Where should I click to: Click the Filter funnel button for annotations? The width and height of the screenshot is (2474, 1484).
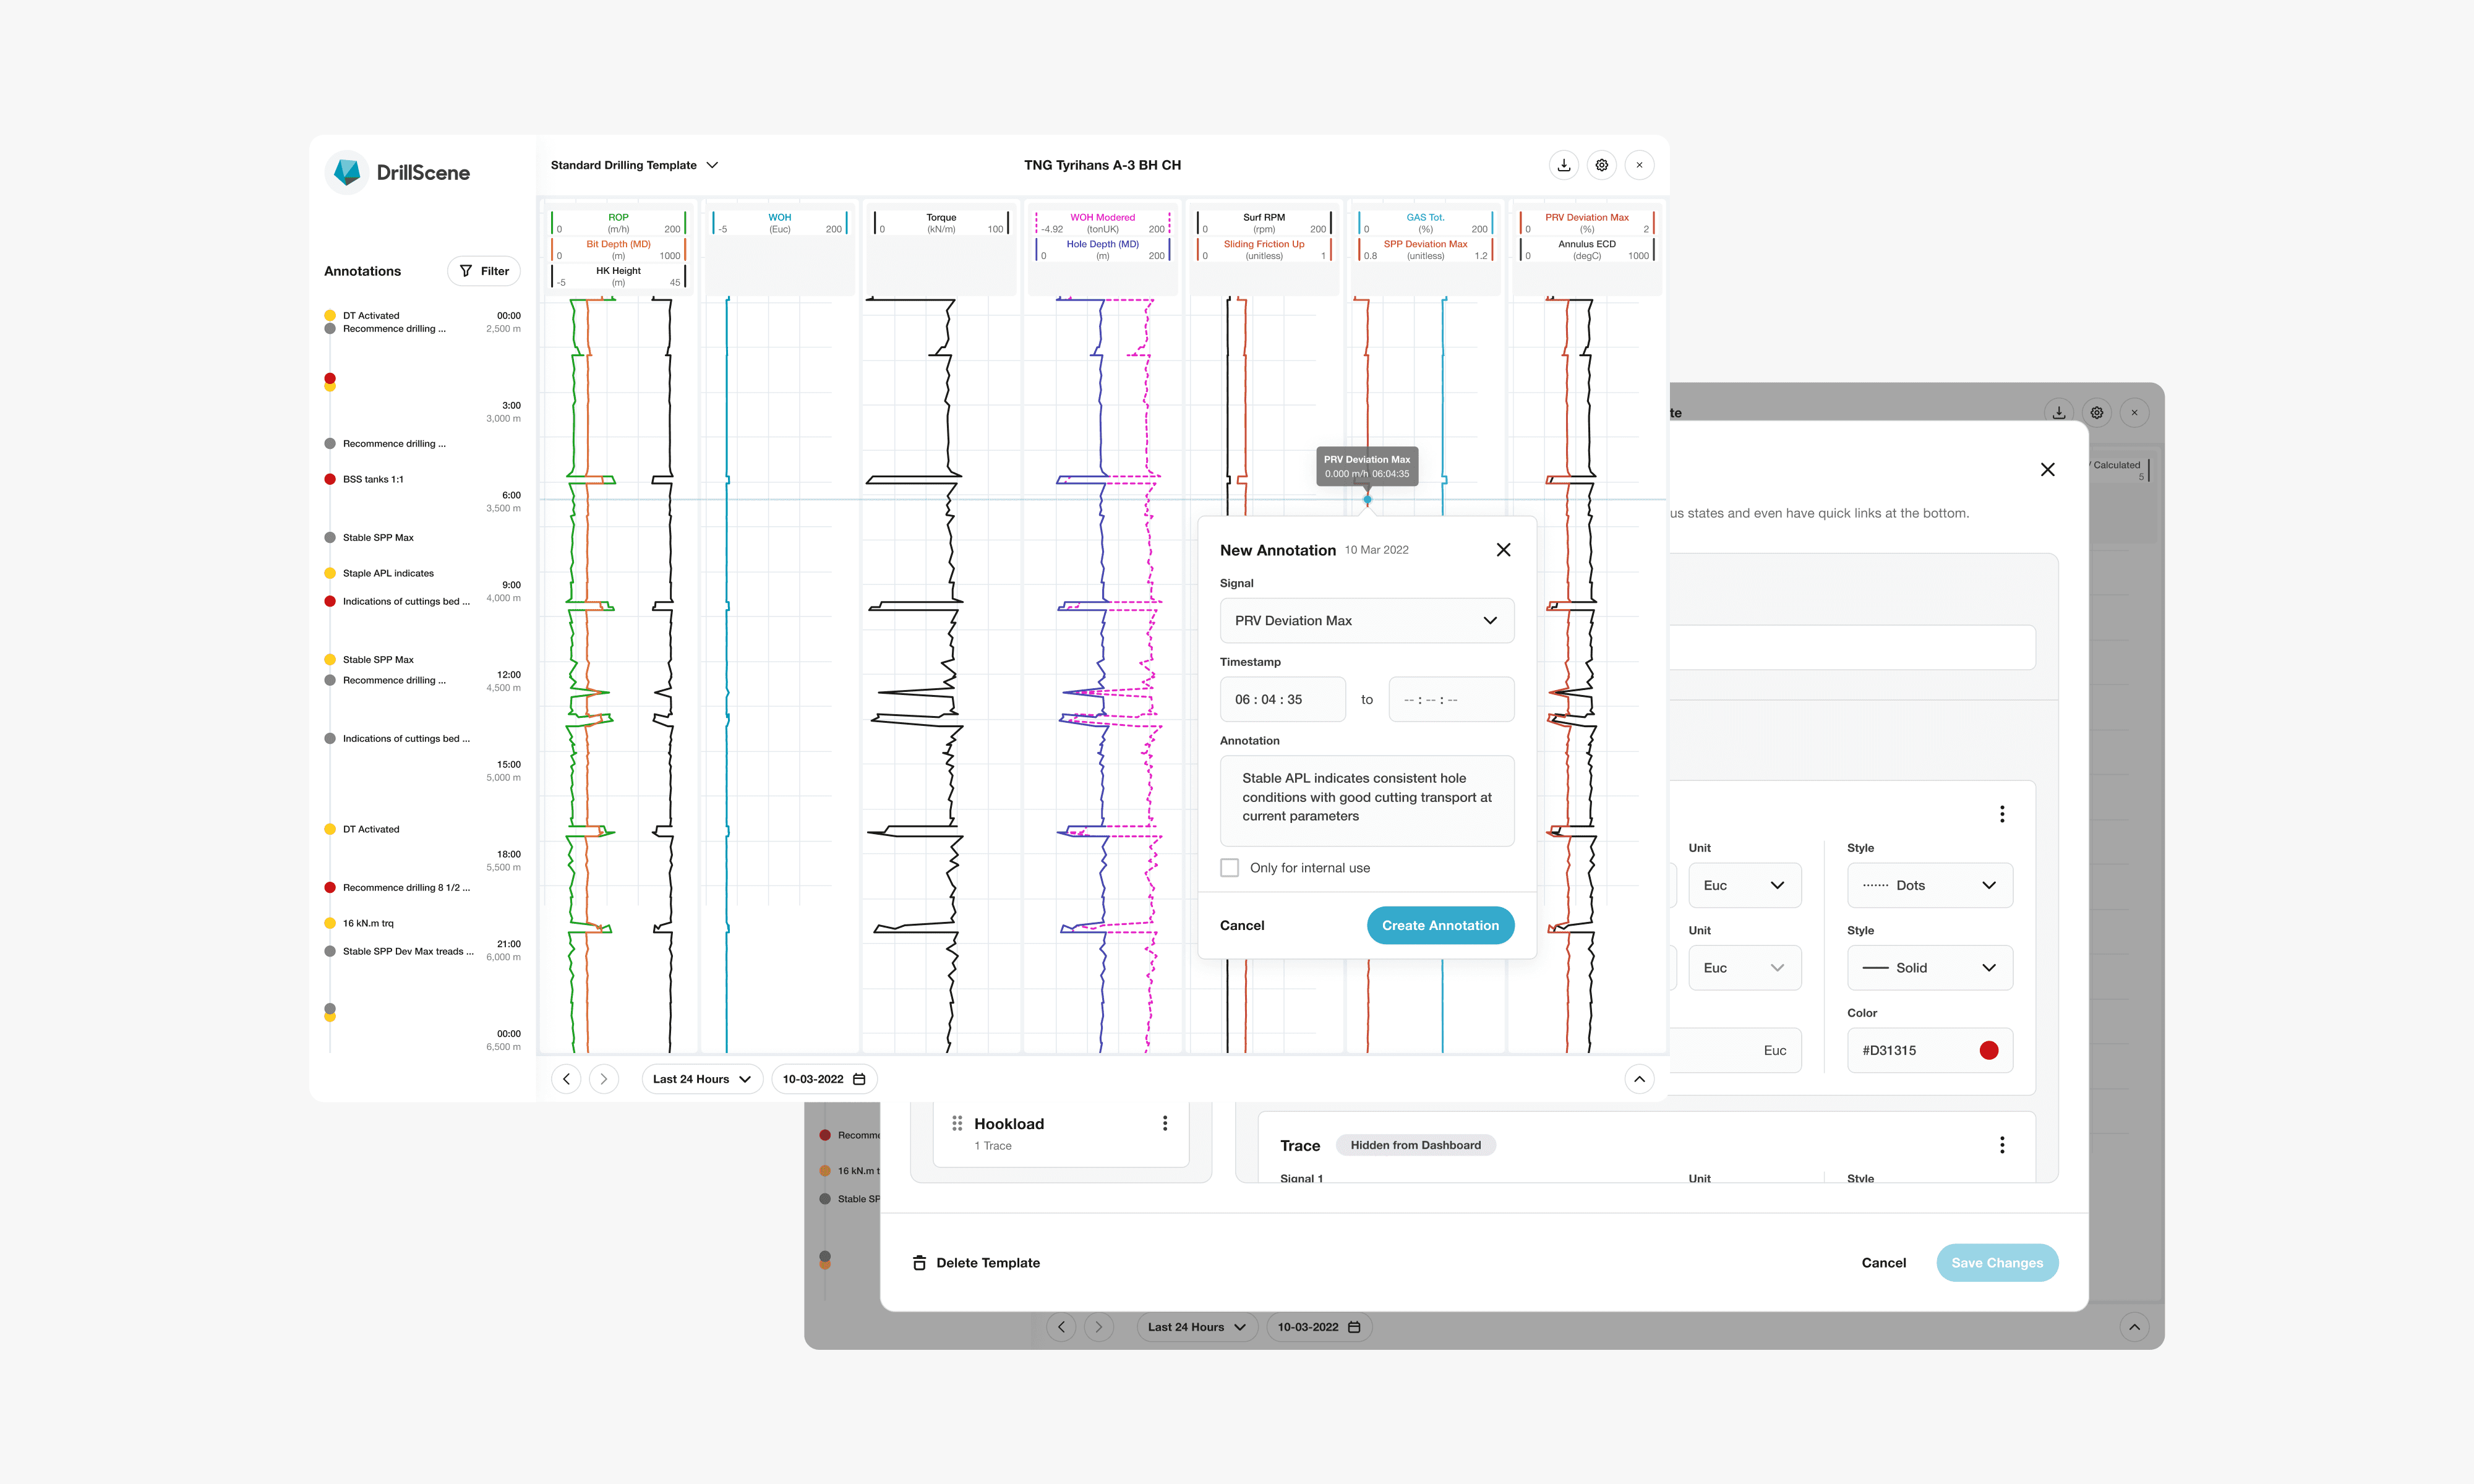pyautogui.click(x=484, y=271)
